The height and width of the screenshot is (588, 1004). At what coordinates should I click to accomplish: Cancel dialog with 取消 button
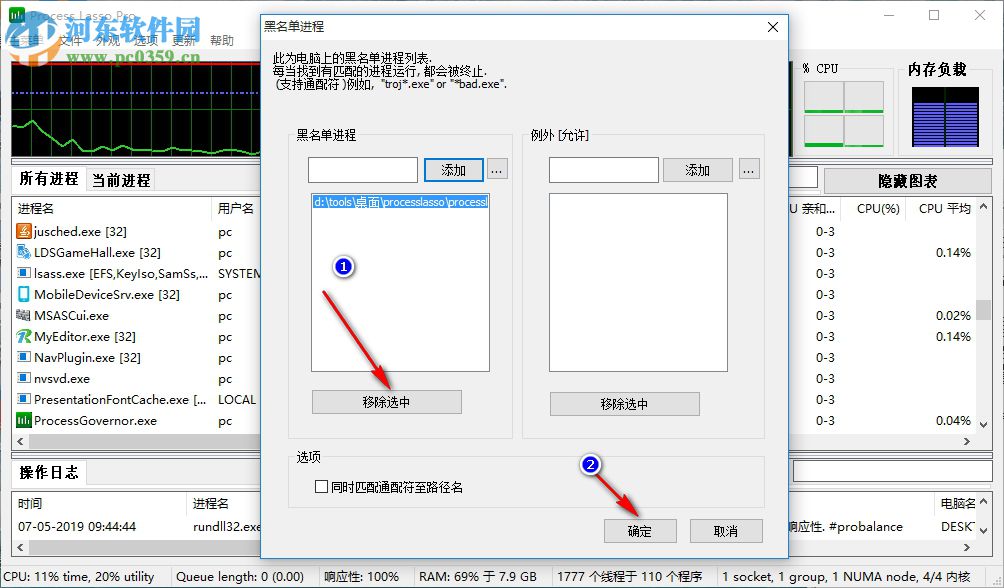pos(725,531)
